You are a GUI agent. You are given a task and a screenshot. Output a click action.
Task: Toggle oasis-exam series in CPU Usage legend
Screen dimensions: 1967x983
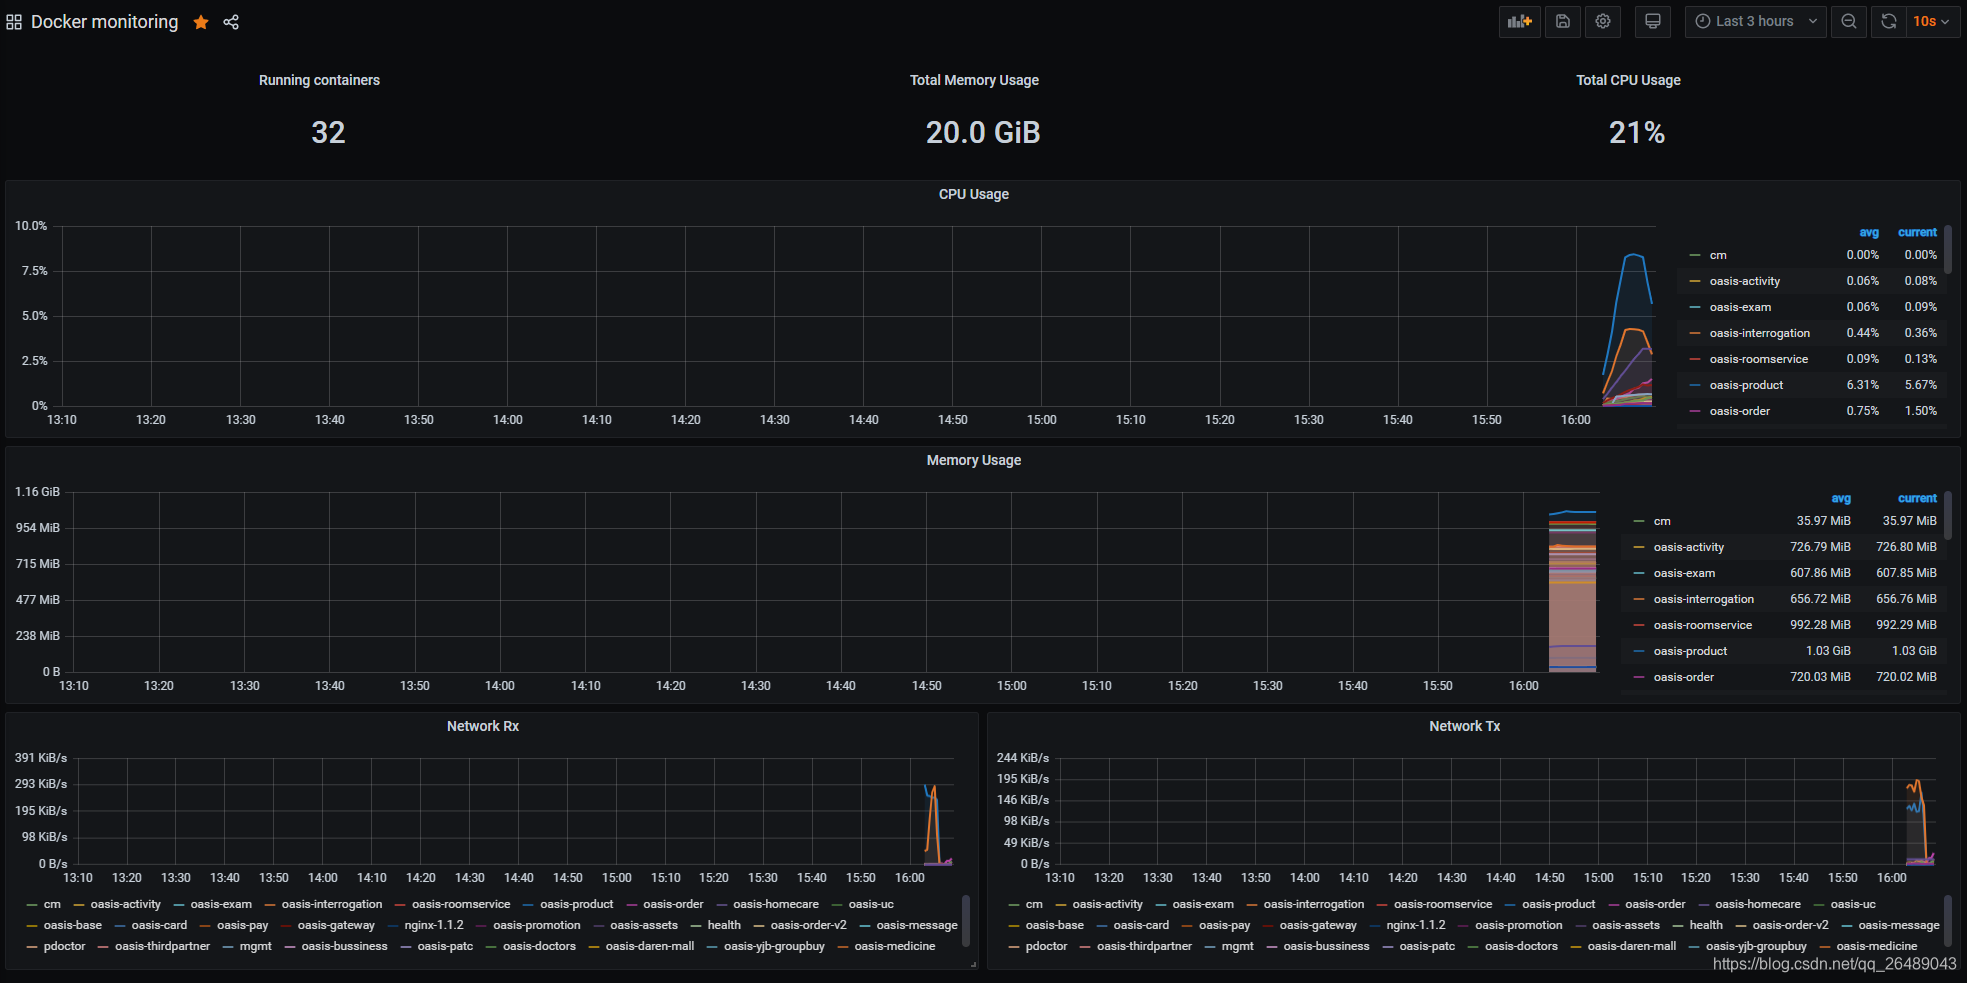click(x=1740, y=307)
